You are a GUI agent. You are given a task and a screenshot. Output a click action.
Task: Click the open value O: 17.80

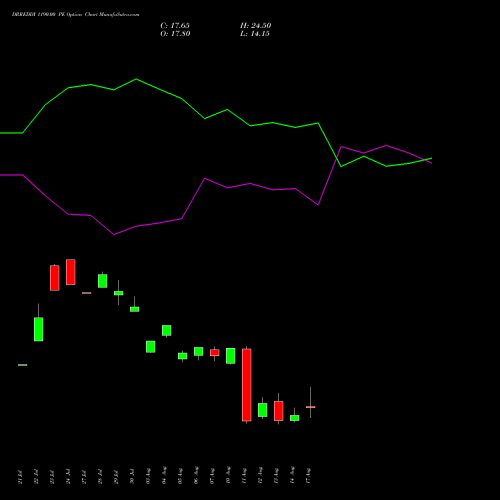175,34
